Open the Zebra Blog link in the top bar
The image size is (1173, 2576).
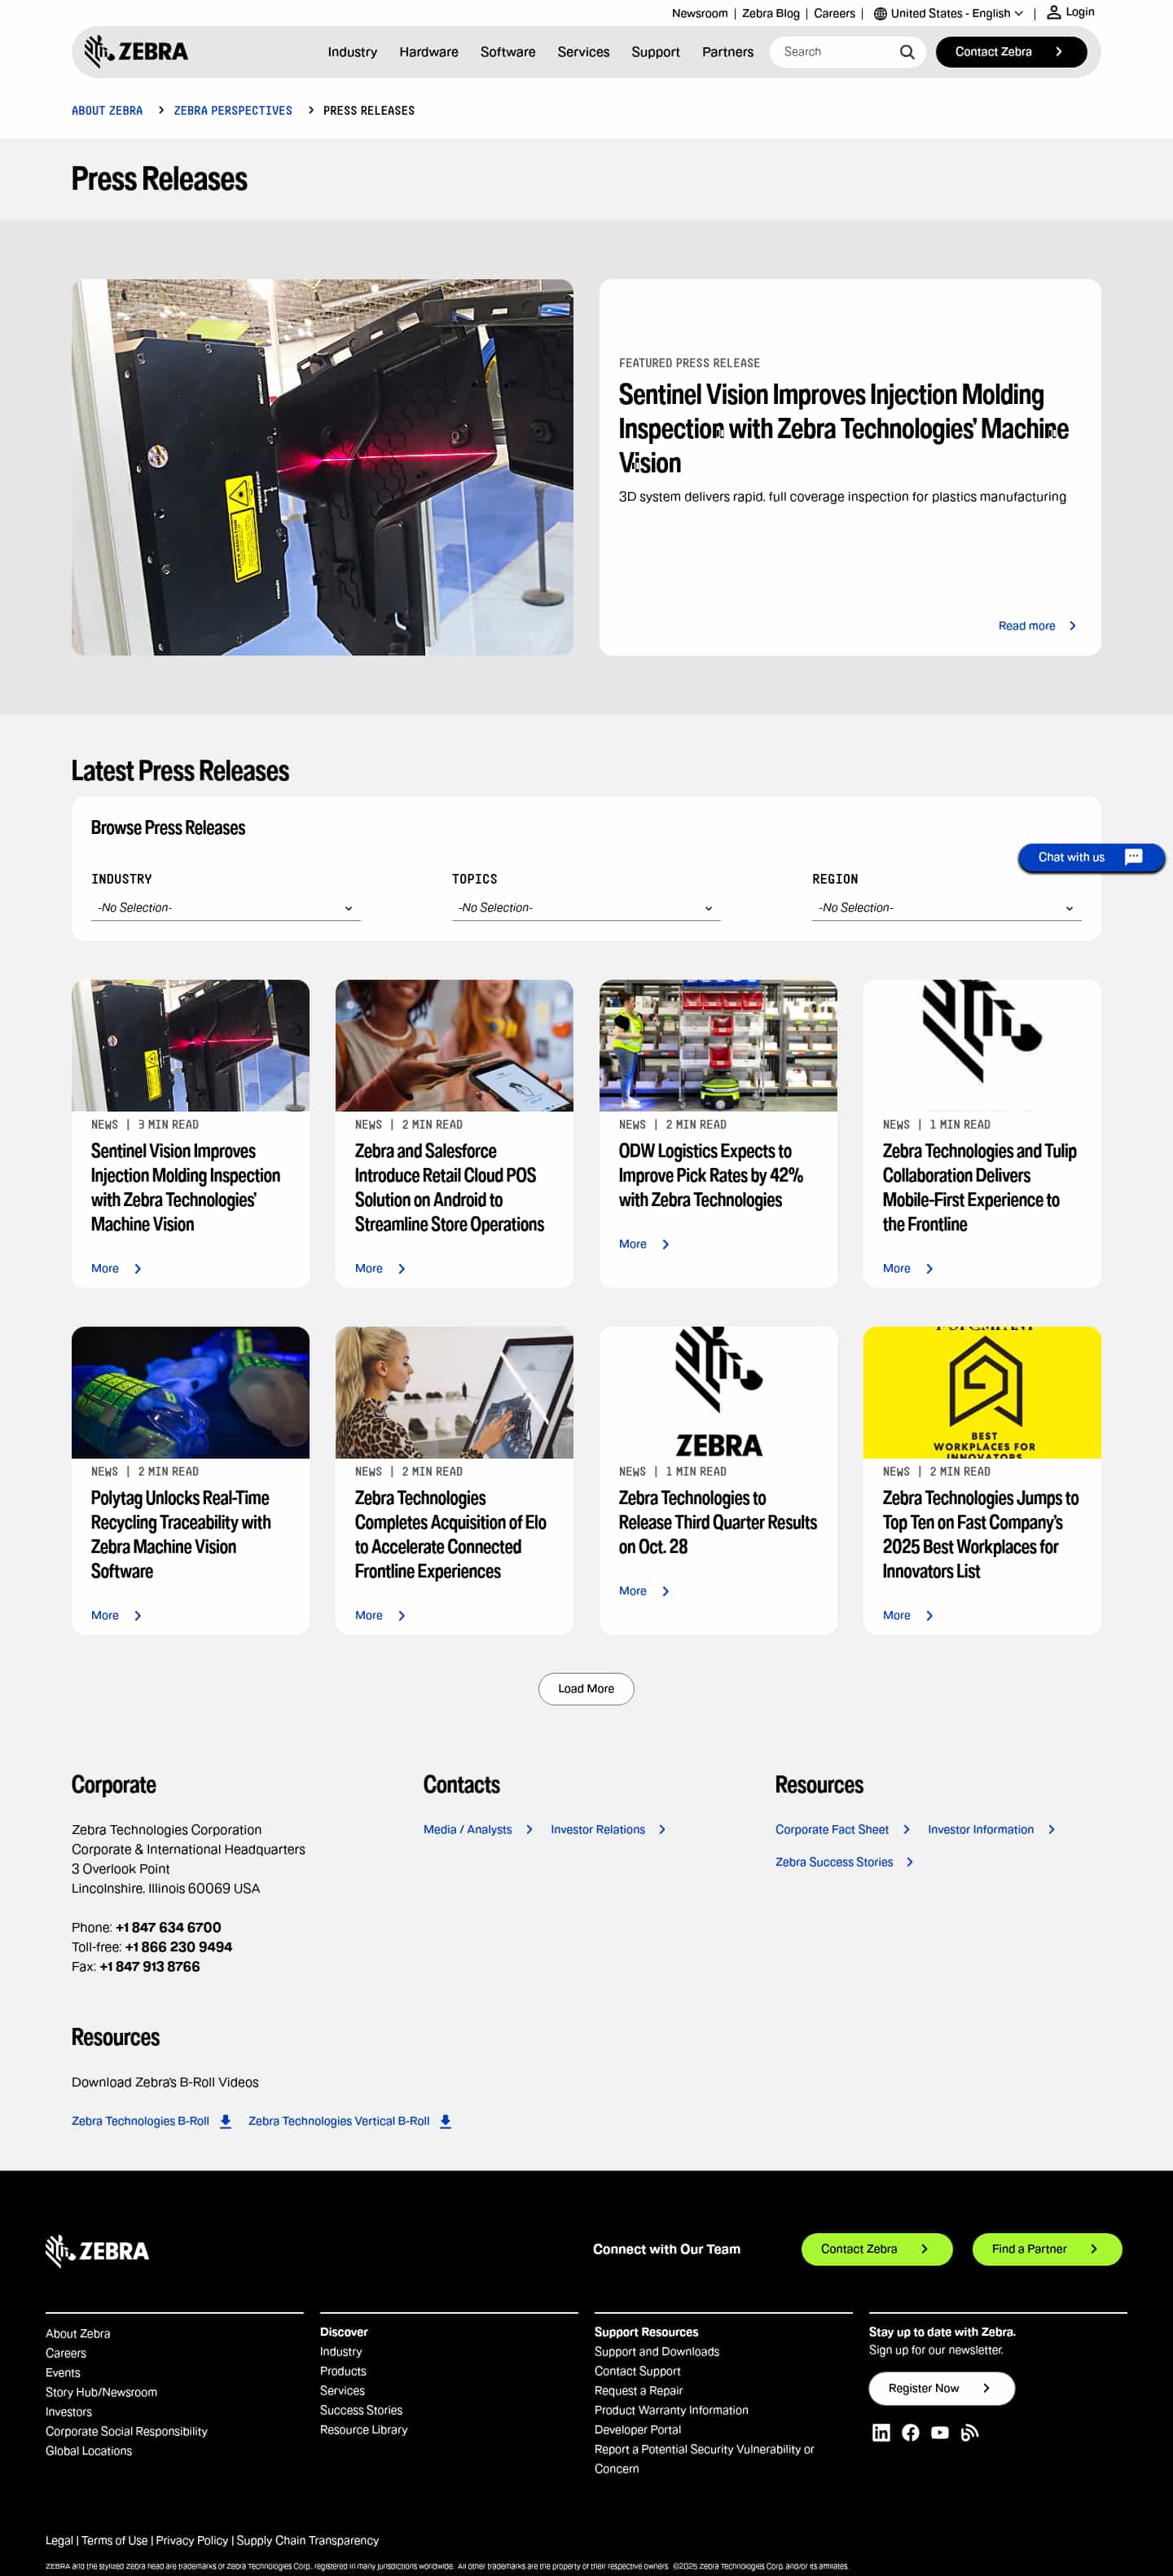tap(770, 14)
